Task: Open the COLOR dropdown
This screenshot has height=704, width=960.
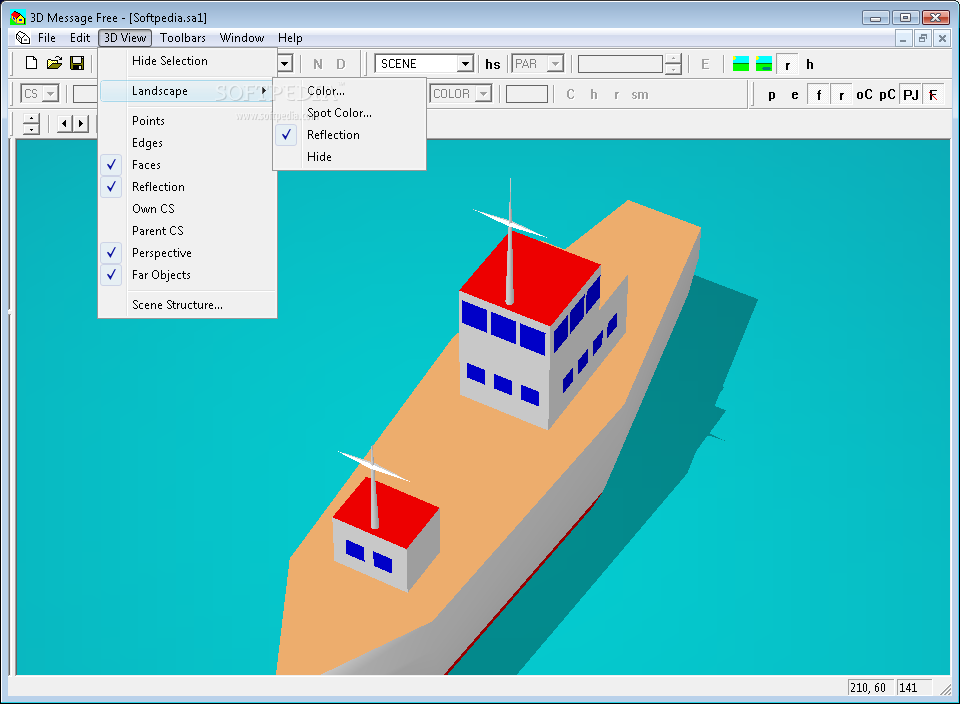Action: click(484, 94)
